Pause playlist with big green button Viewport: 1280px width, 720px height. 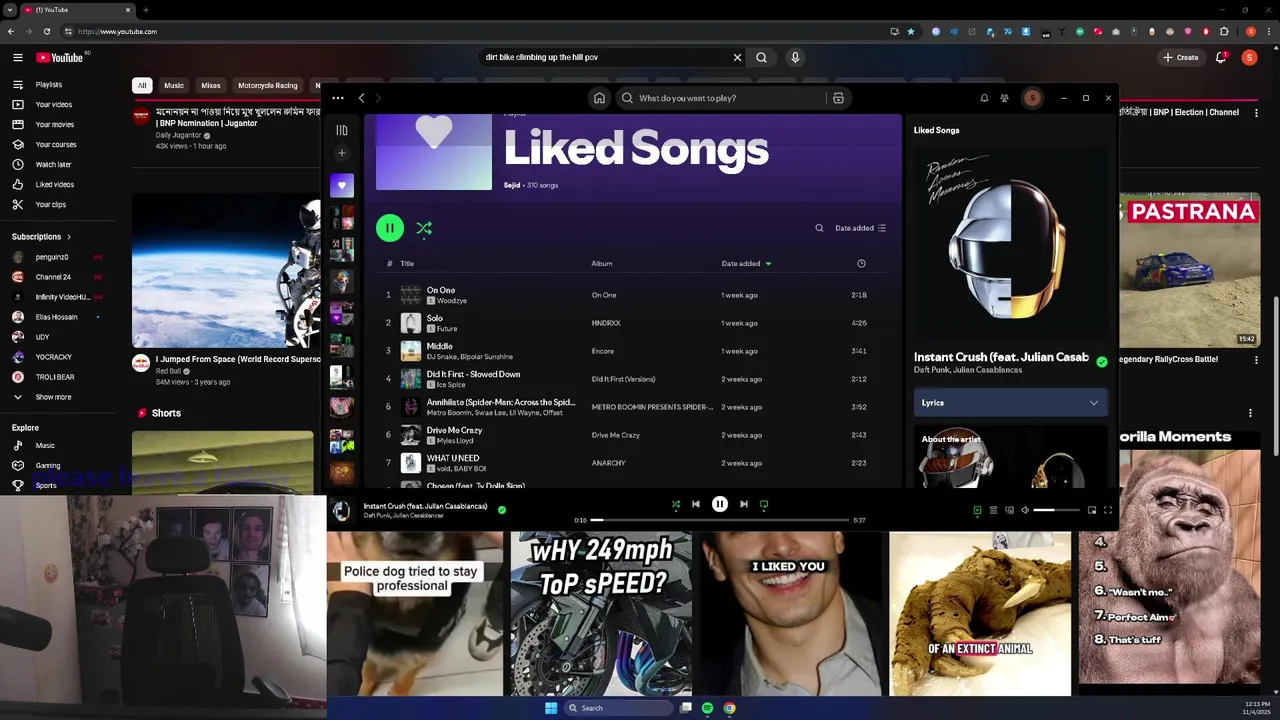click(390, 228)
